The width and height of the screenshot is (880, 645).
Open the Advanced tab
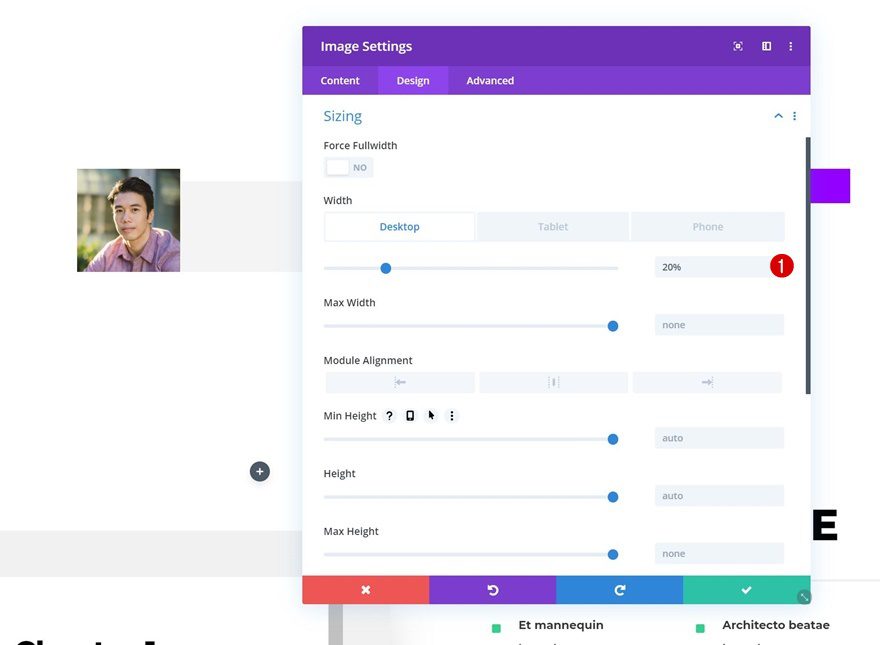tap(490, 81)
